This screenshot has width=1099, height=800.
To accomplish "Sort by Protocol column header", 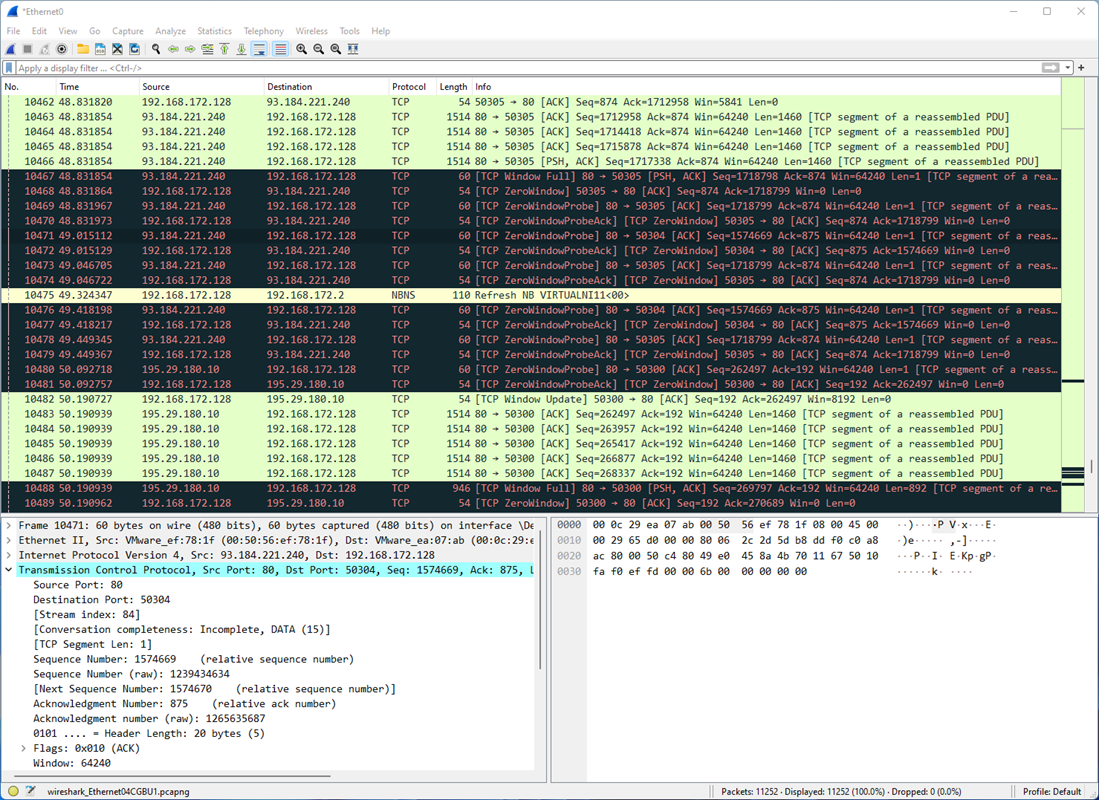I will (412, 87).
